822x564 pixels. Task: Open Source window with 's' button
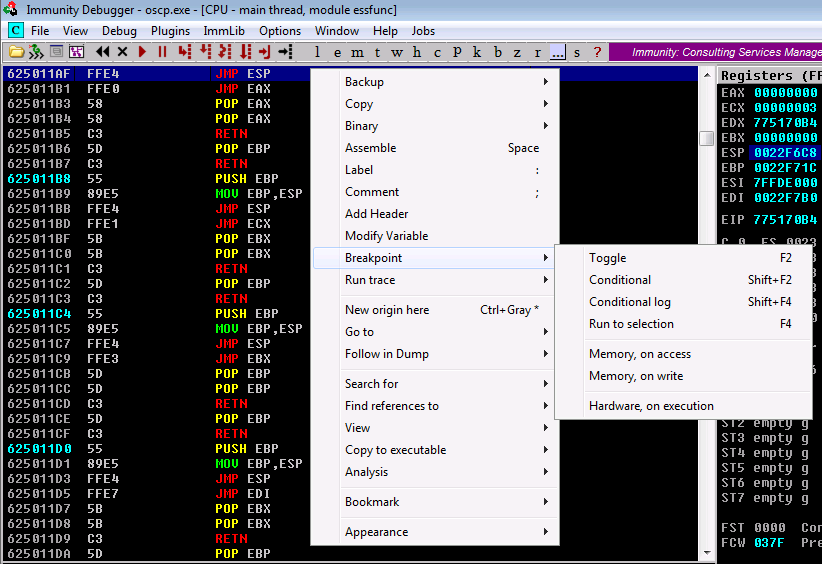(577, 52)
